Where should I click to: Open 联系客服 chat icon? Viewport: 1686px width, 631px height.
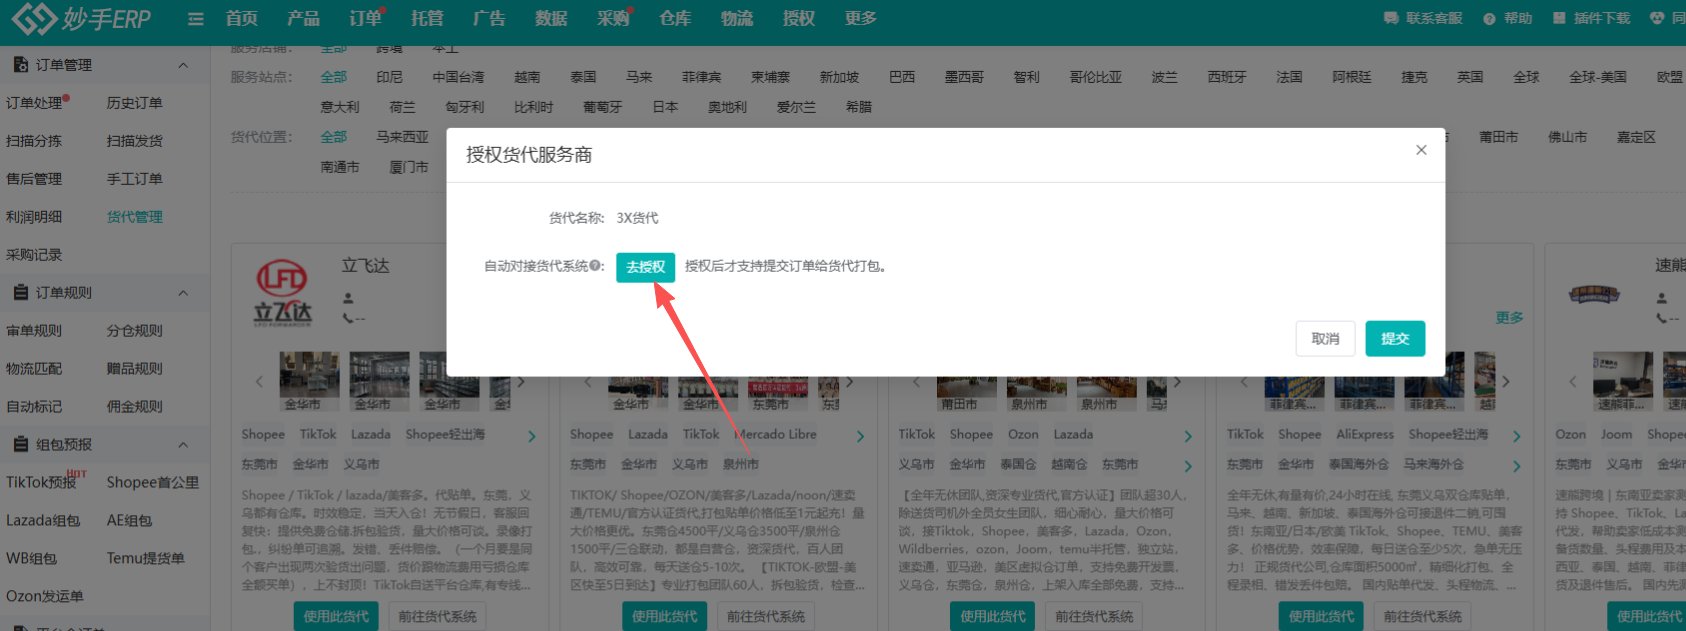[1390, 18]
